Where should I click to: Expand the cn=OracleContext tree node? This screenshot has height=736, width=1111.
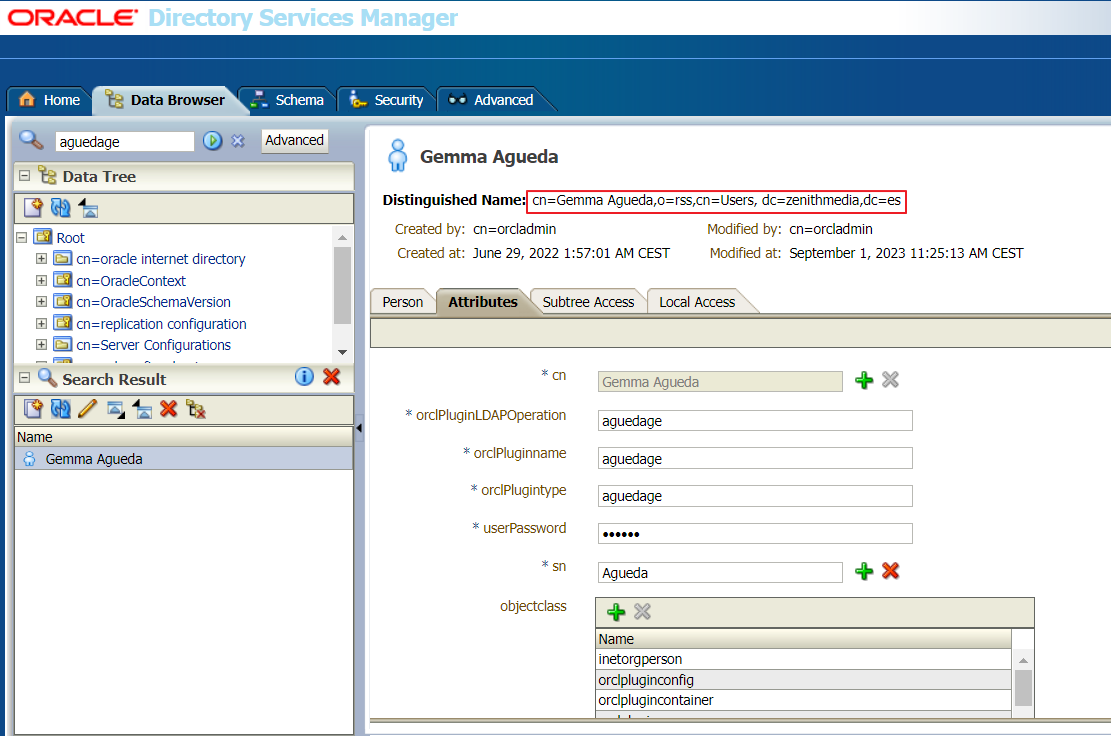(41, 281)
